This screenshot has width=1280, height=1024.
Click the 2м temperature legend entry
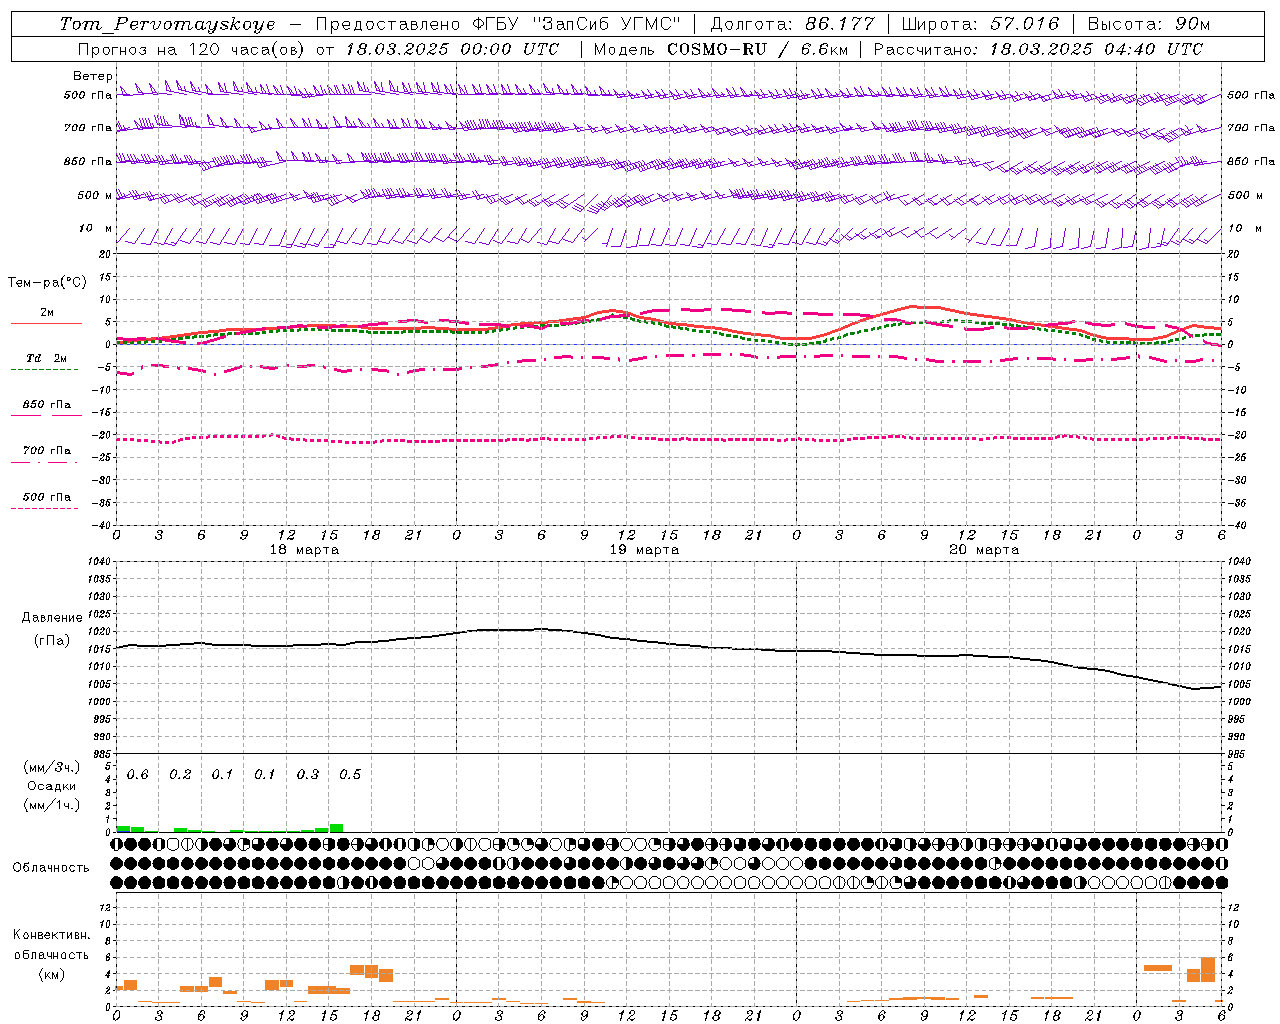(x=47, y=312)
